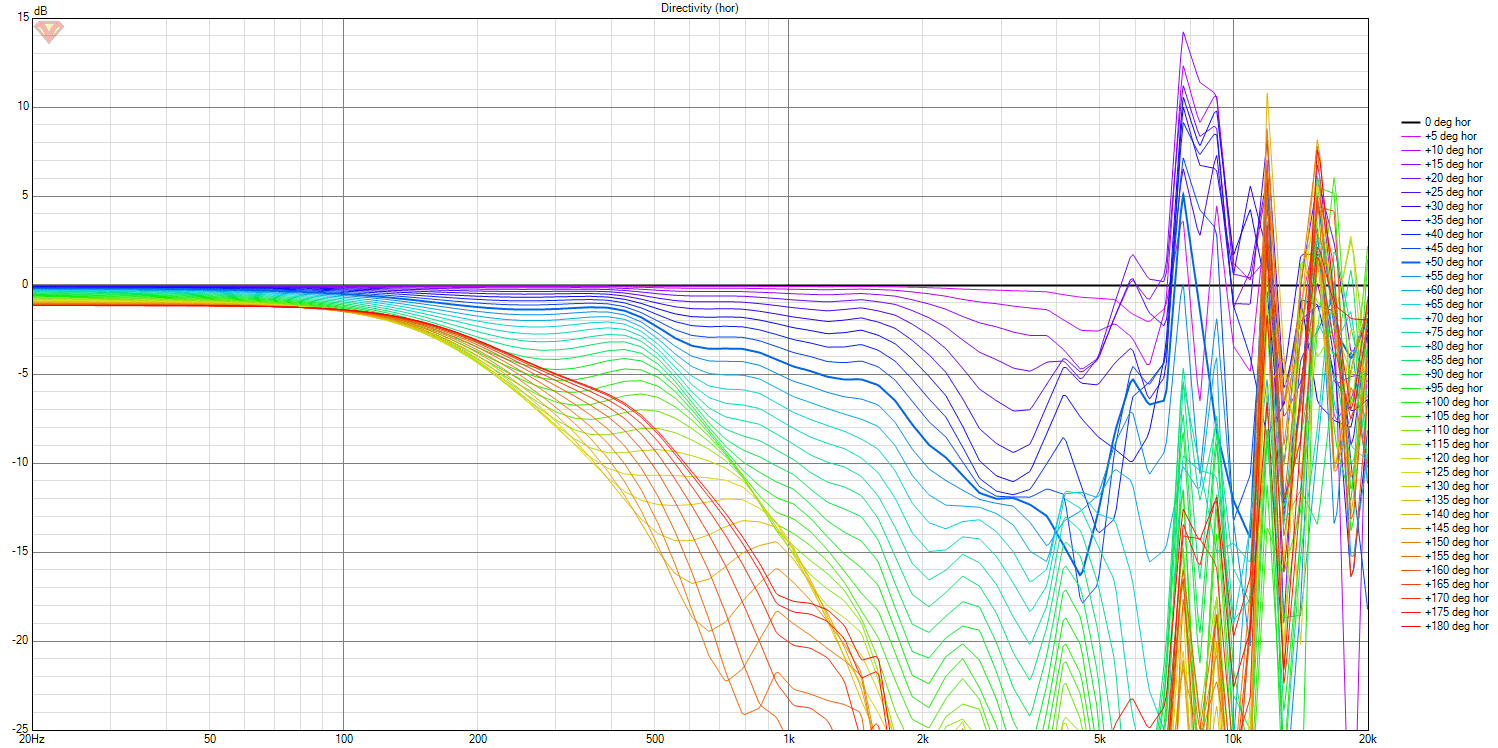The image size is (1498, 748).
Task: Select the Directivity (hor) chart title
Action: [x=700, y=8]
